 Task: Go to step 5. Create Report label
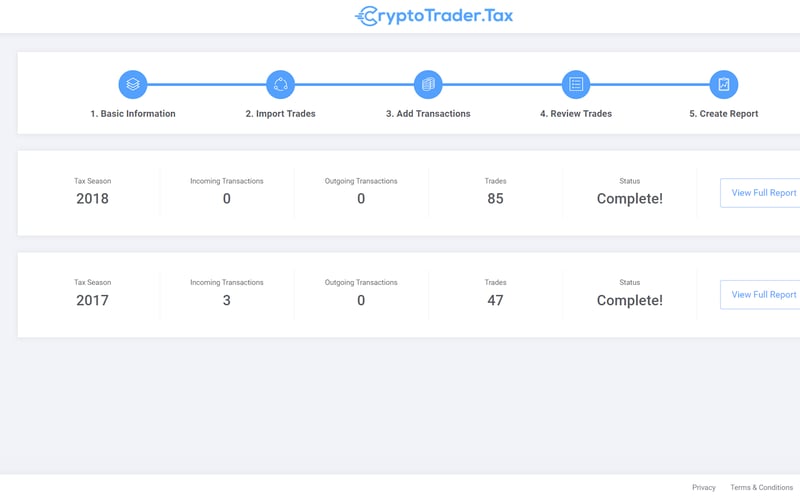[x=723, y=114]
